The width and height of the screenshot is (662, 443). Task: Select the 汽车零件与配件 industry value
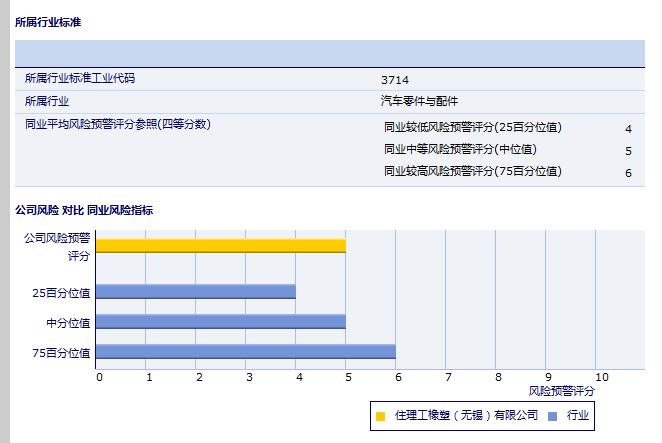pos(419,101)
